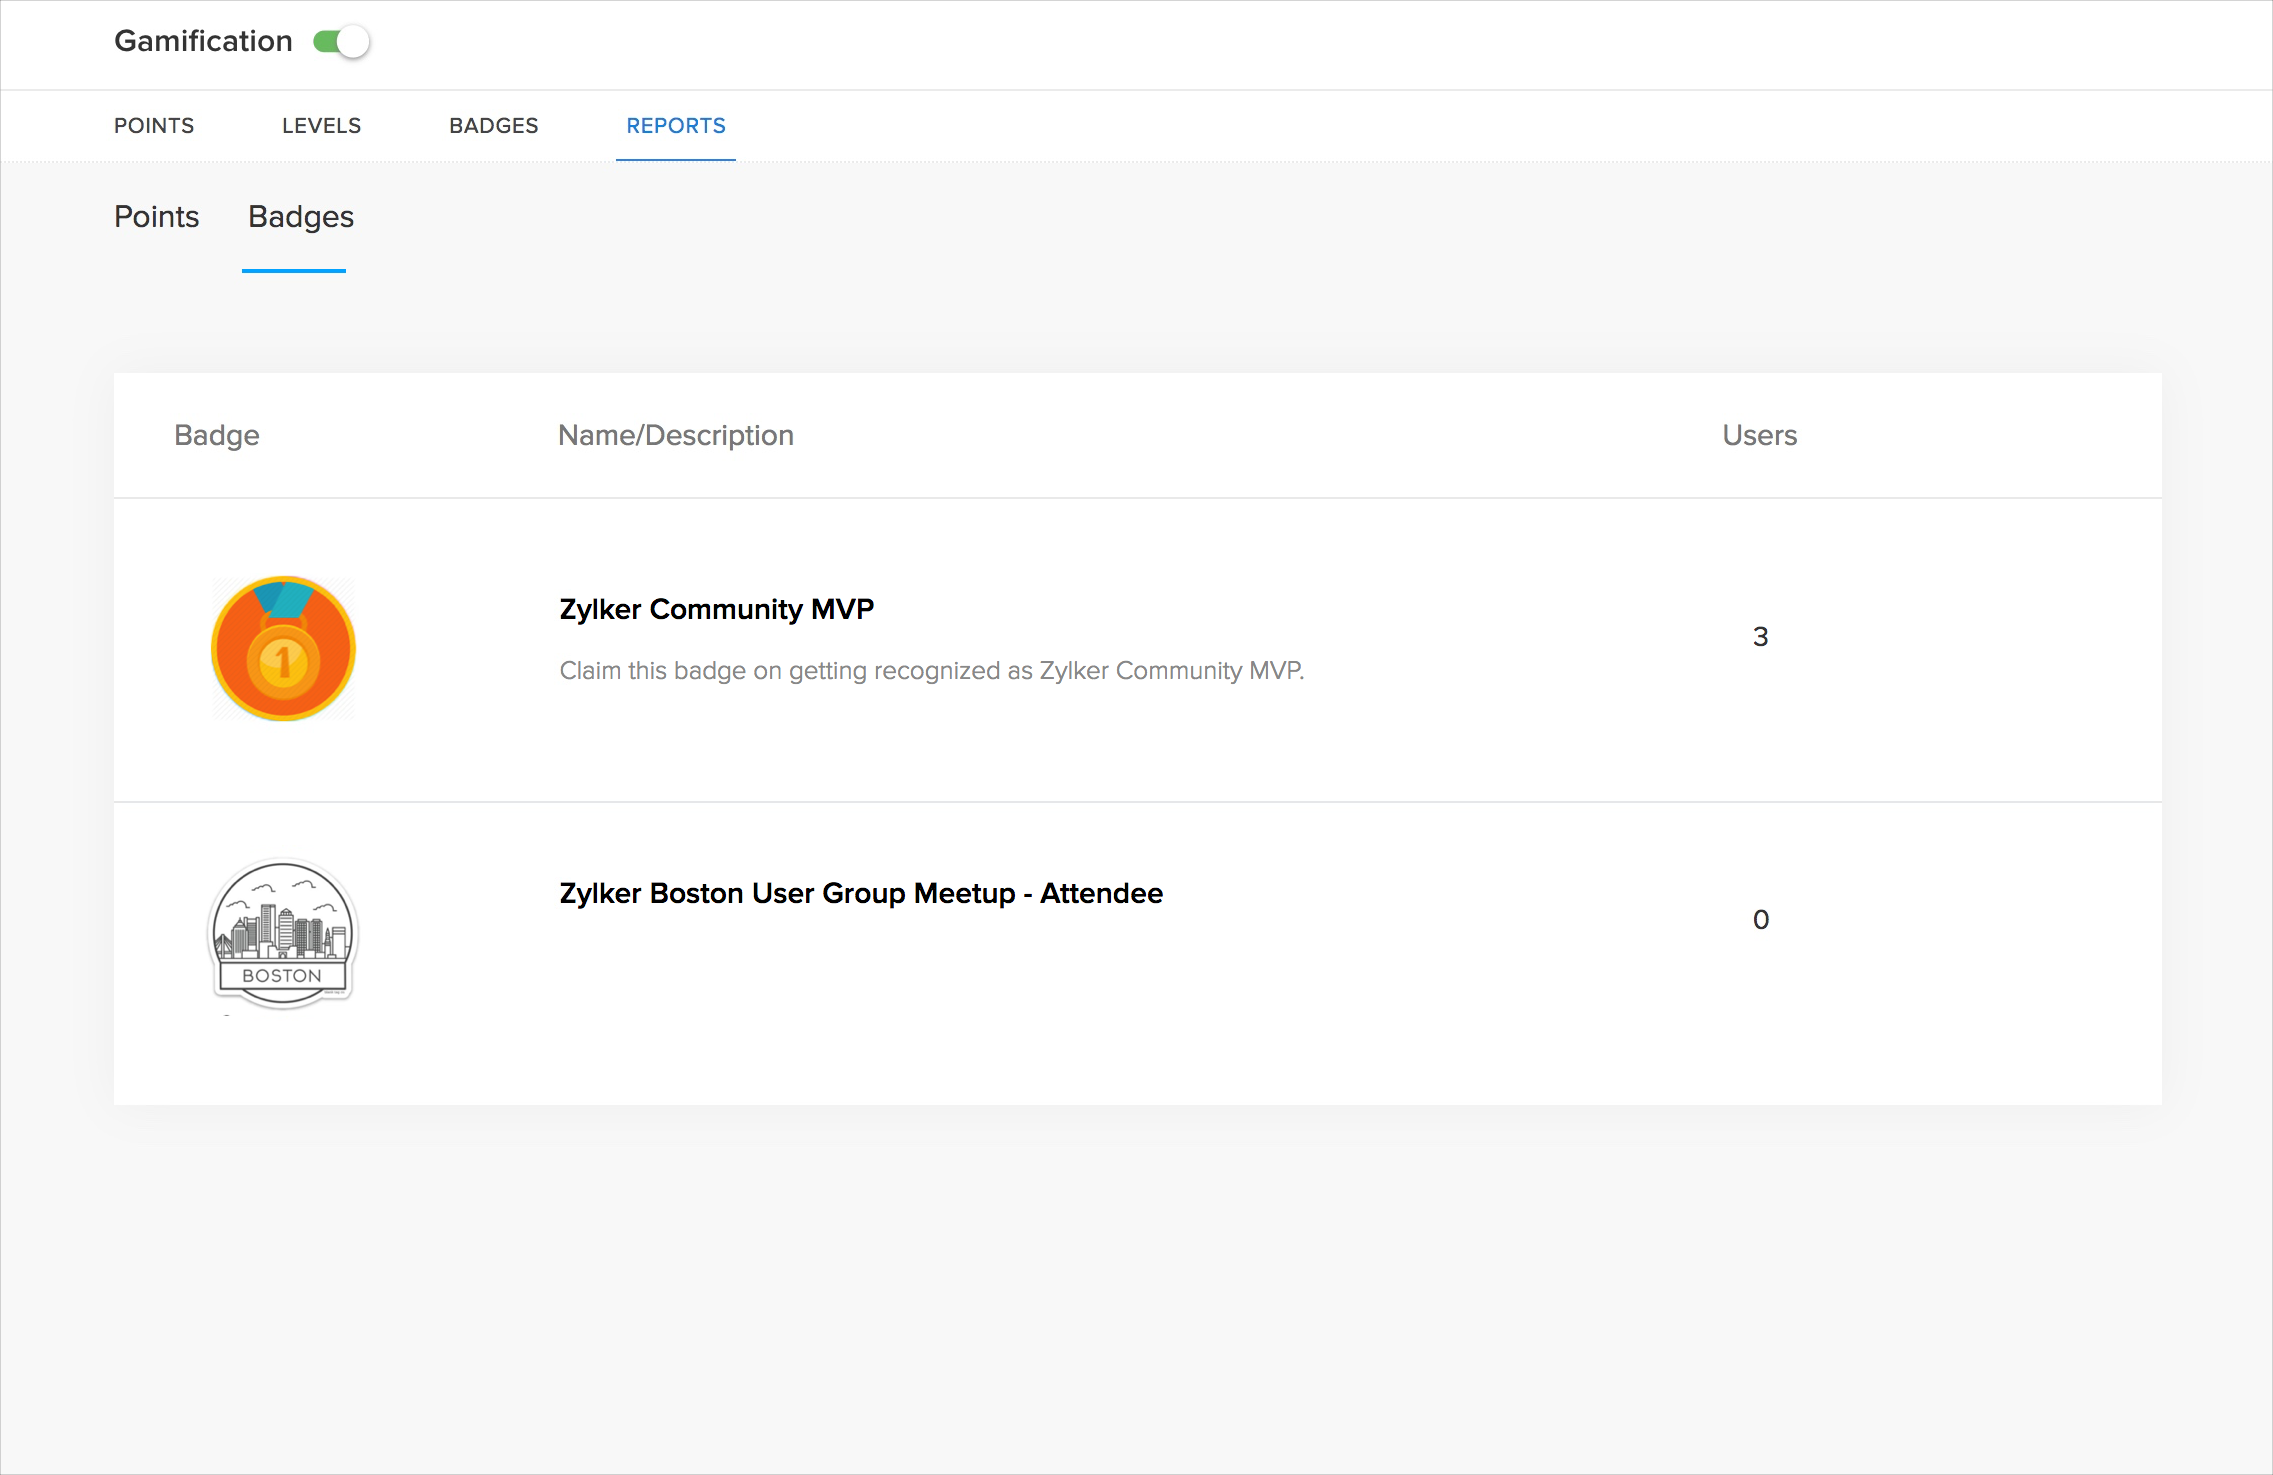This screenshot has width=2273, height=1475.
Task: Show the Points report sub-tab
Action: point(157,217)
